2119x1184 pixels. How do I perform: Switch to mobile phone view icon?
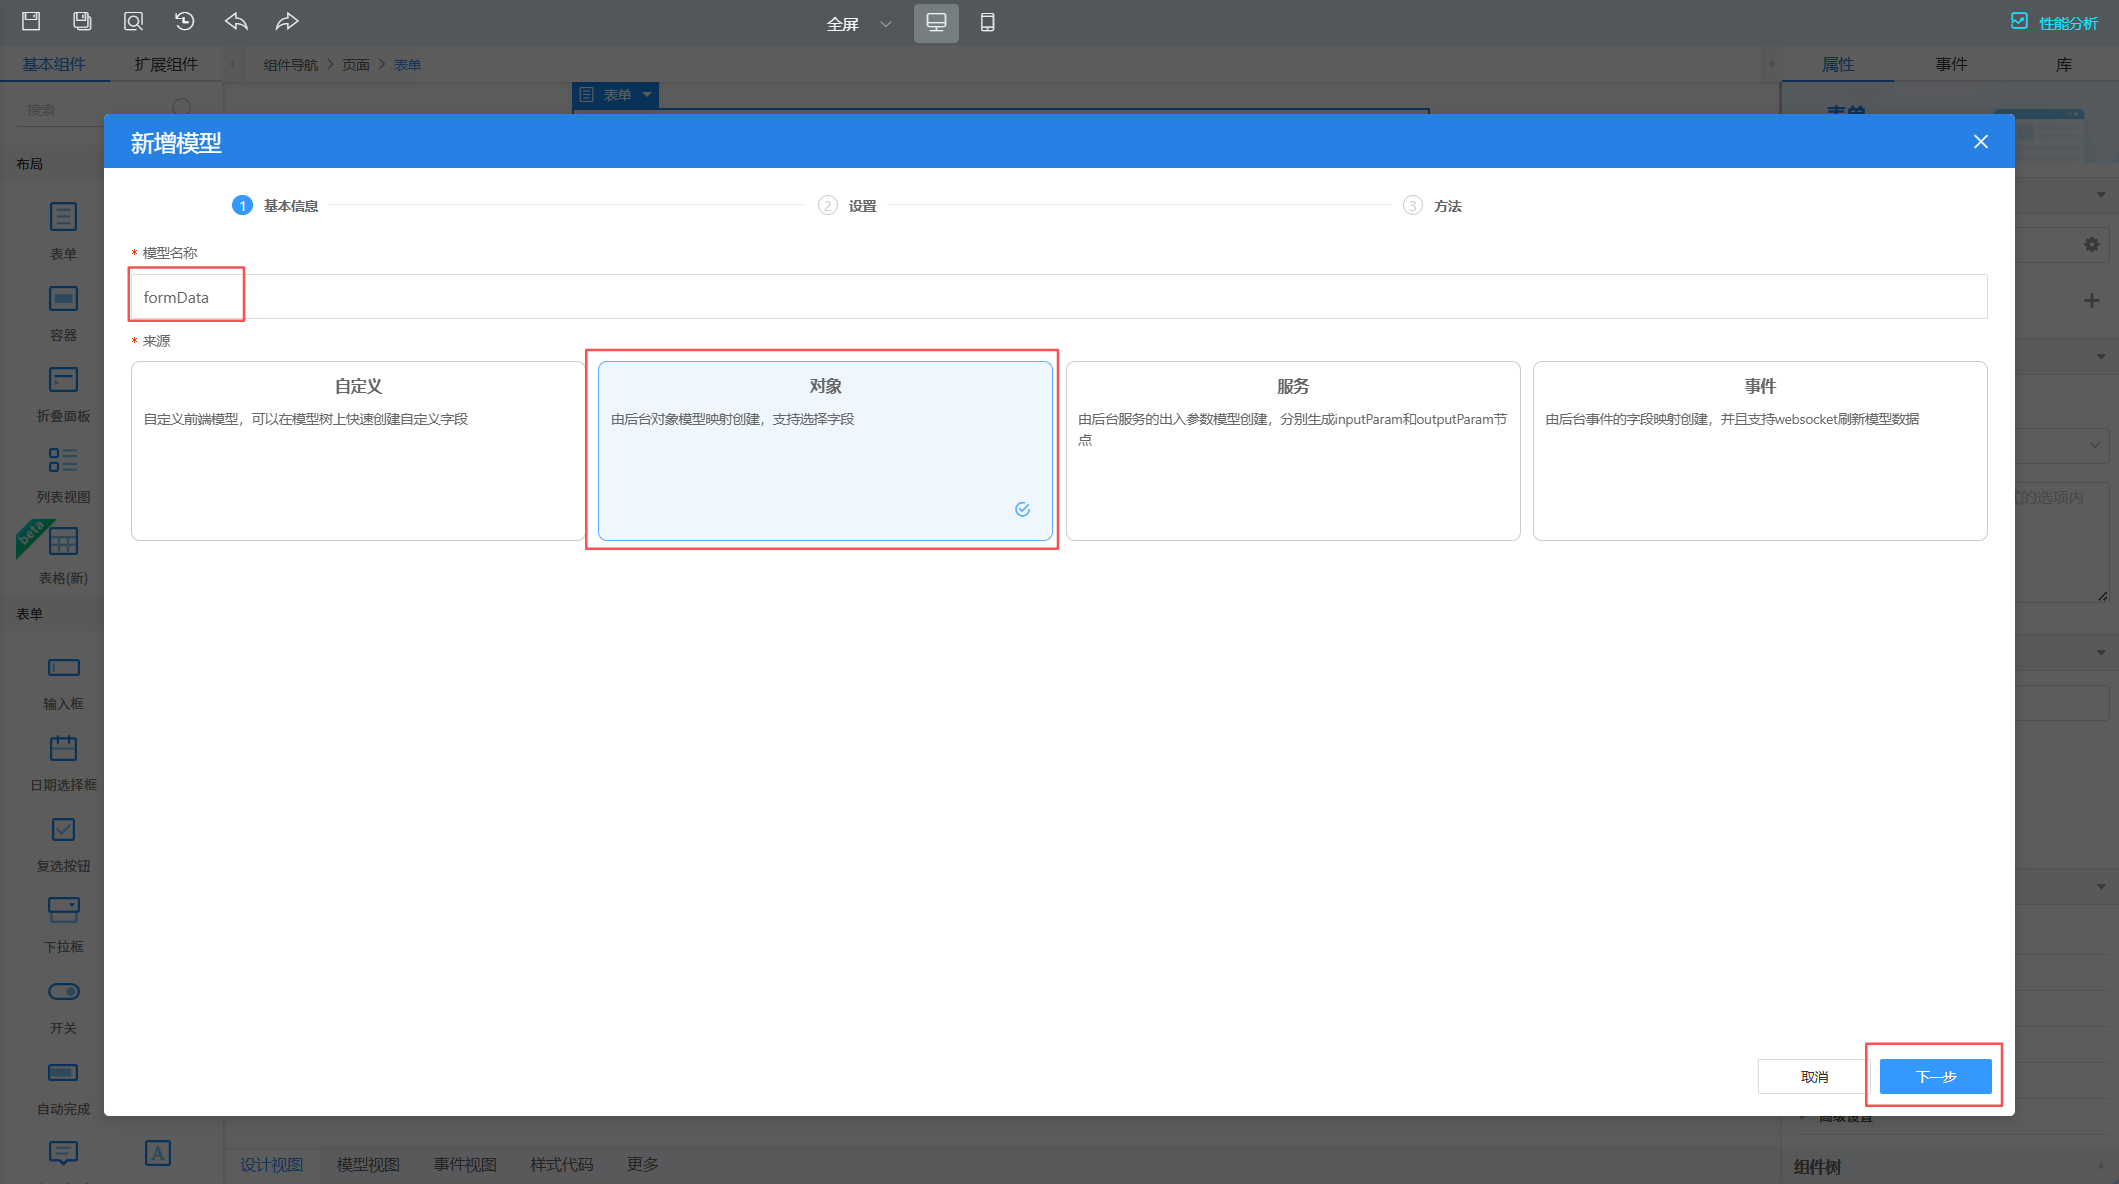pyautogui.click(x=987, y=22)
